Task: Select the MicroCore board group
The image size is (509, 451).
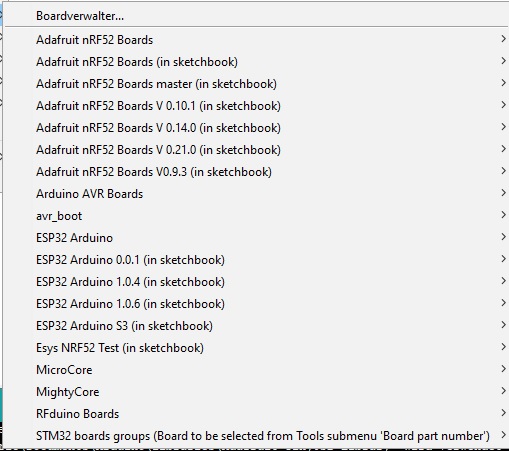Action: point(256,370)
